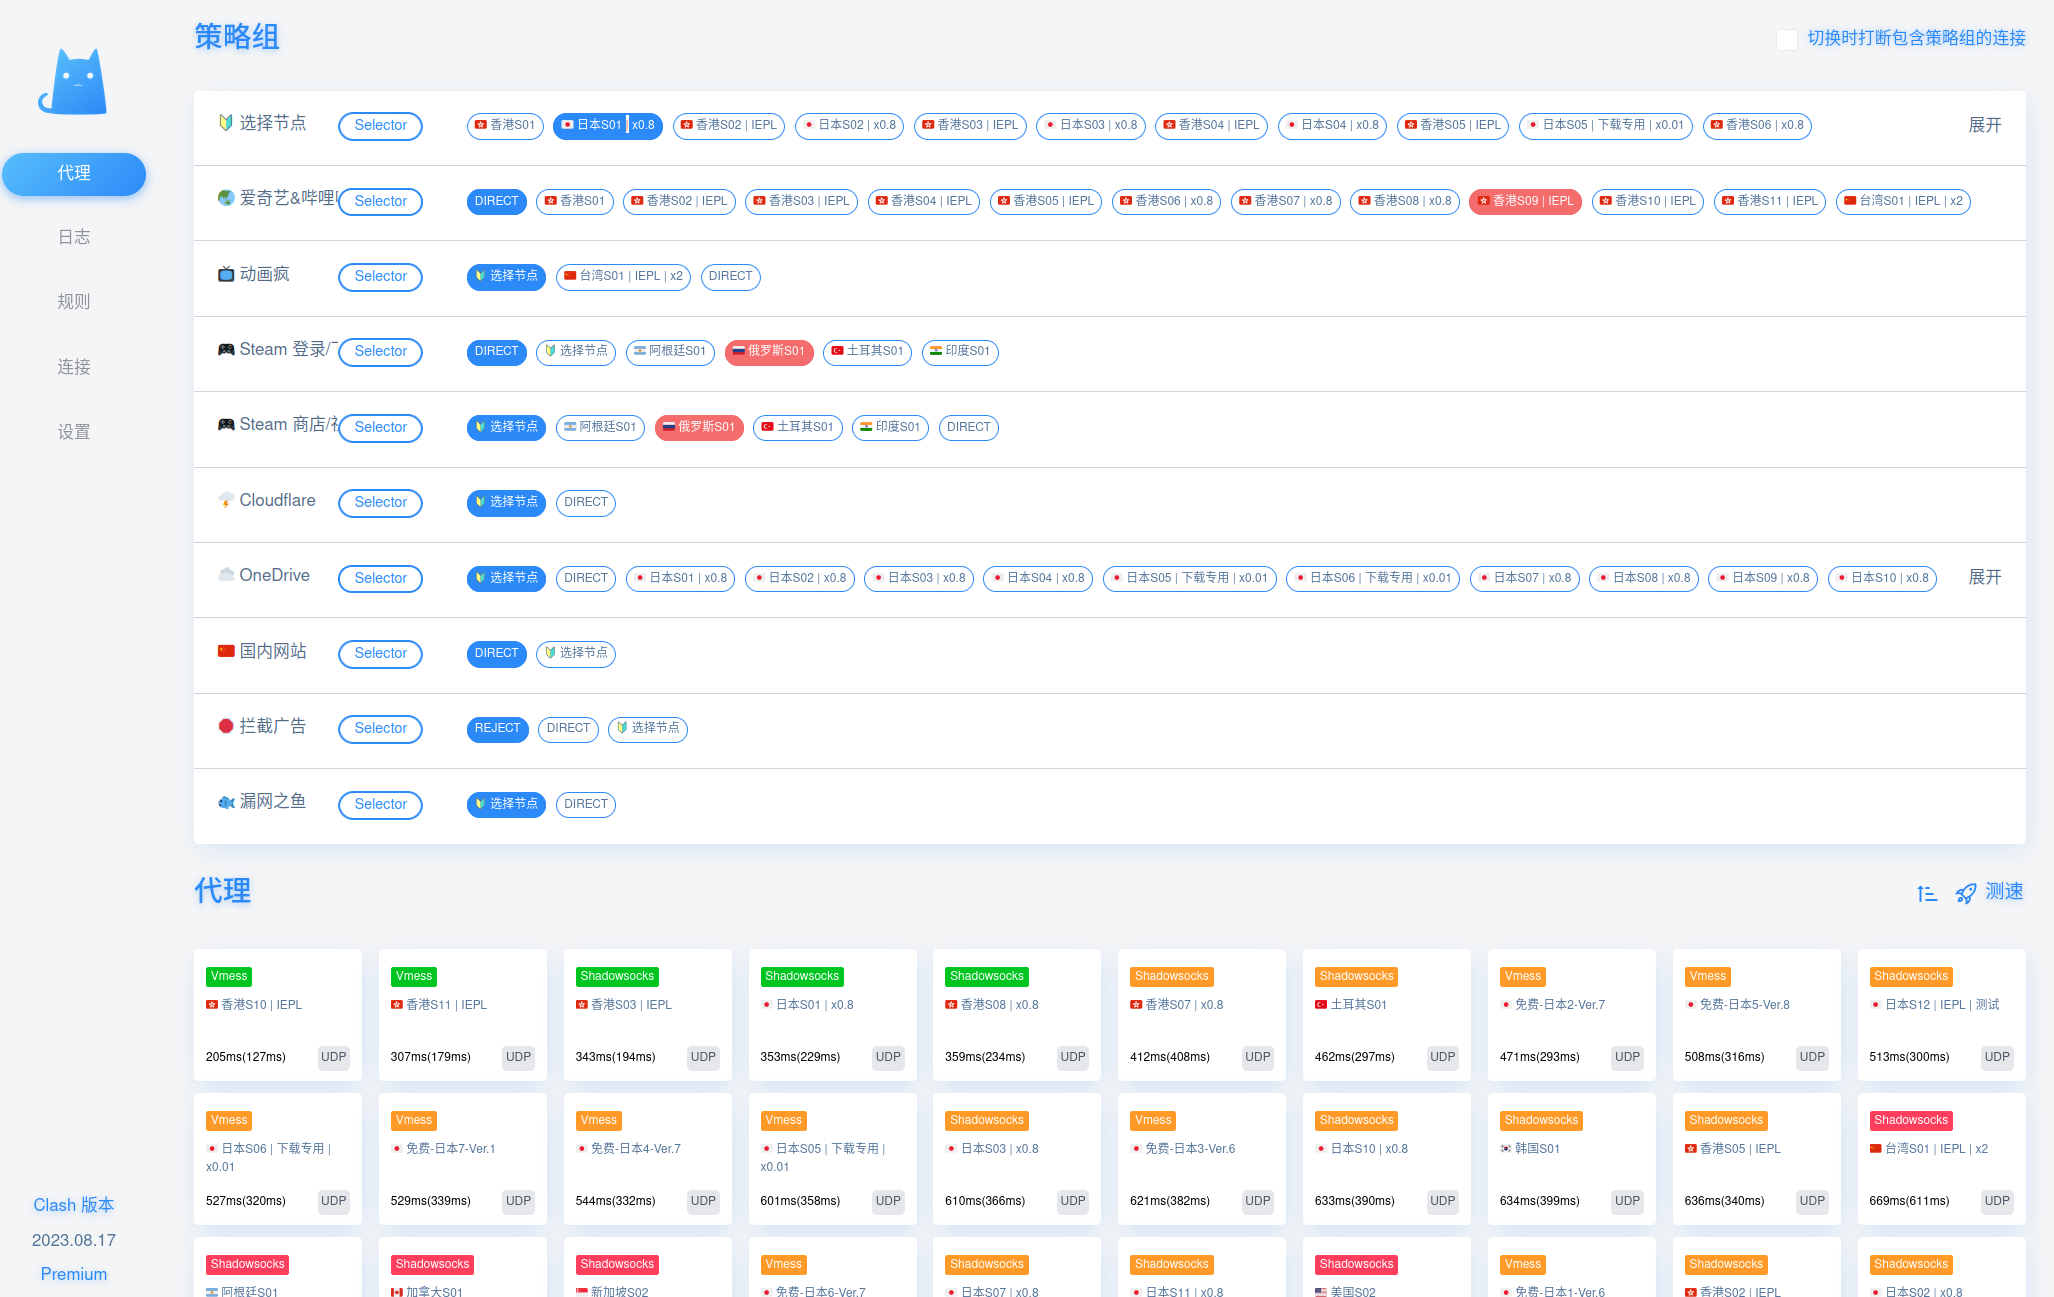The width and height of the screenshot is (2054, 1297).
Task: Expand the 选择节点 group with 展开
Action: click(1984, 125)
